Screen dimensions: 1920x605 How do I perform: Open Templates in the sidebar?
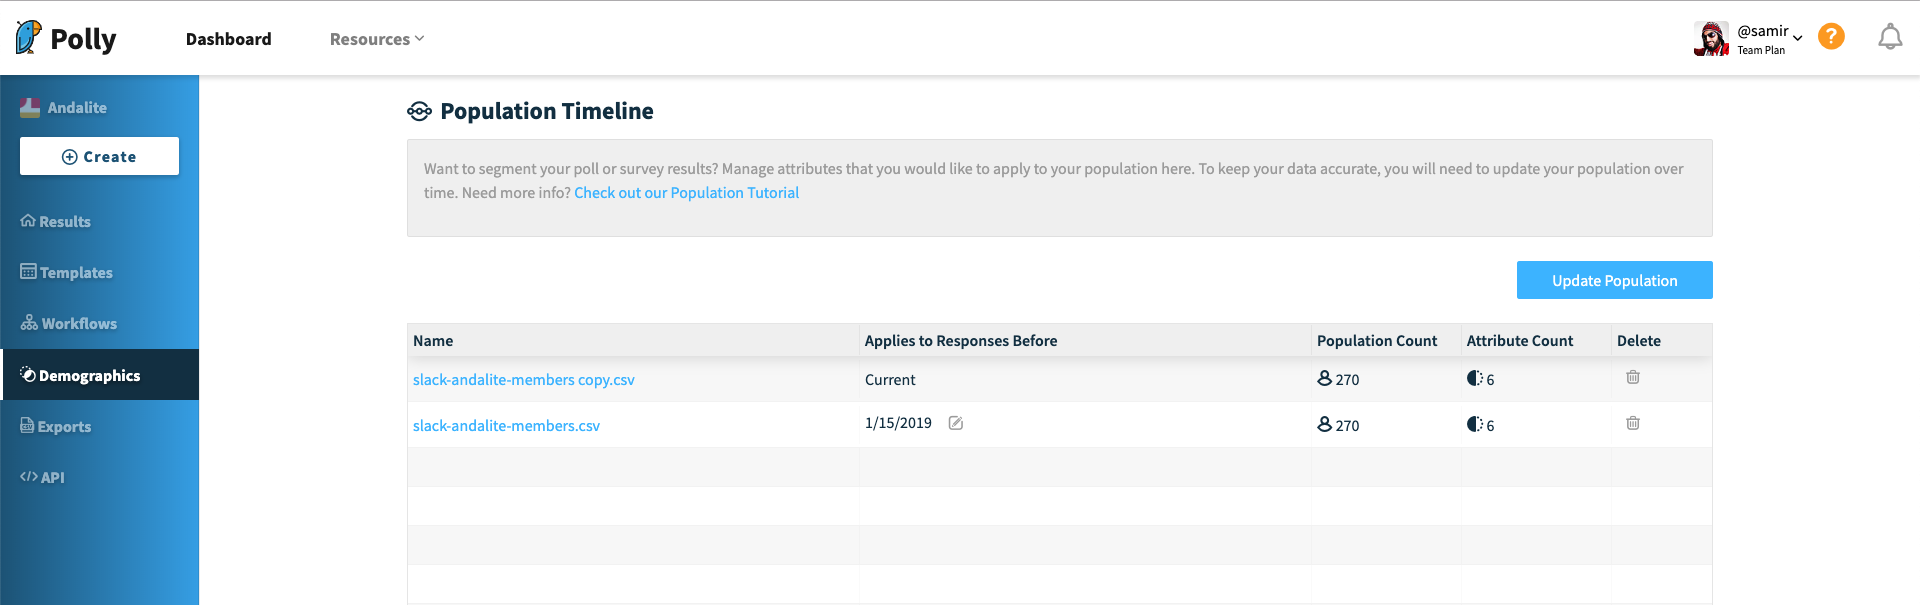(67, 272)
